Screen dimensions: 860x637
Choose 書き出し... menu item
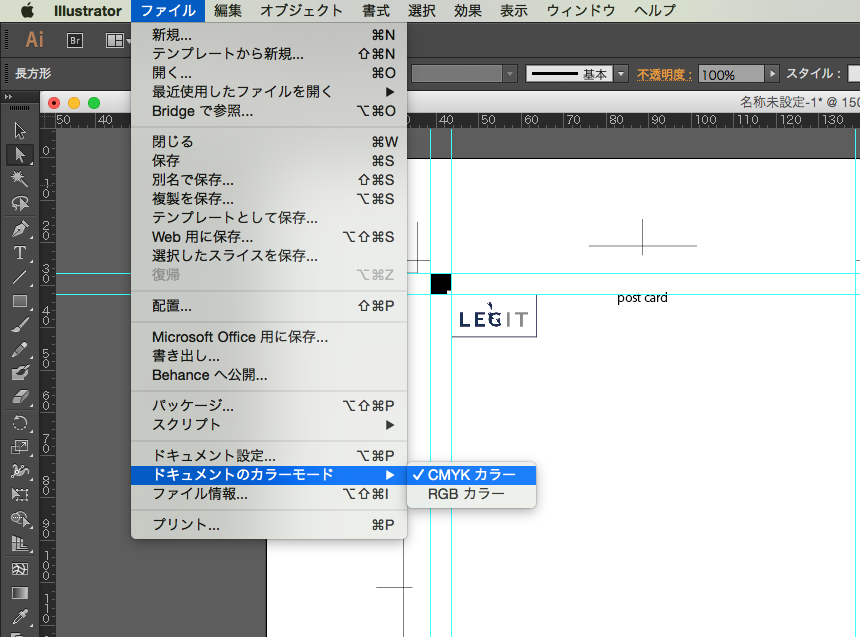(x=269, y=356)
